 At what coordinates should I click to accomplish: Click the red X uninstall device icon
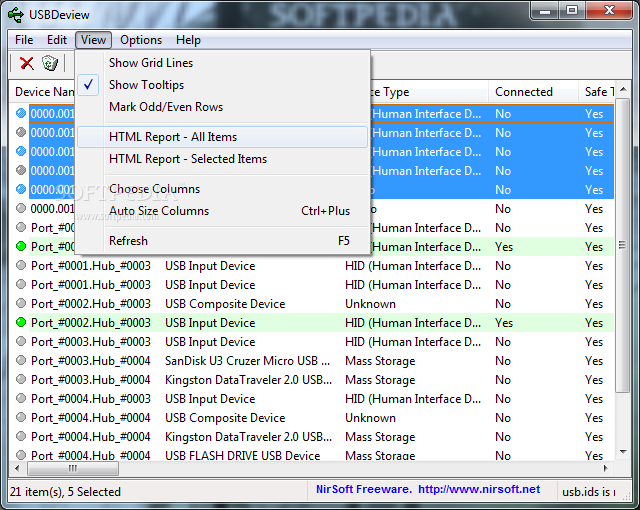[27, 63]
